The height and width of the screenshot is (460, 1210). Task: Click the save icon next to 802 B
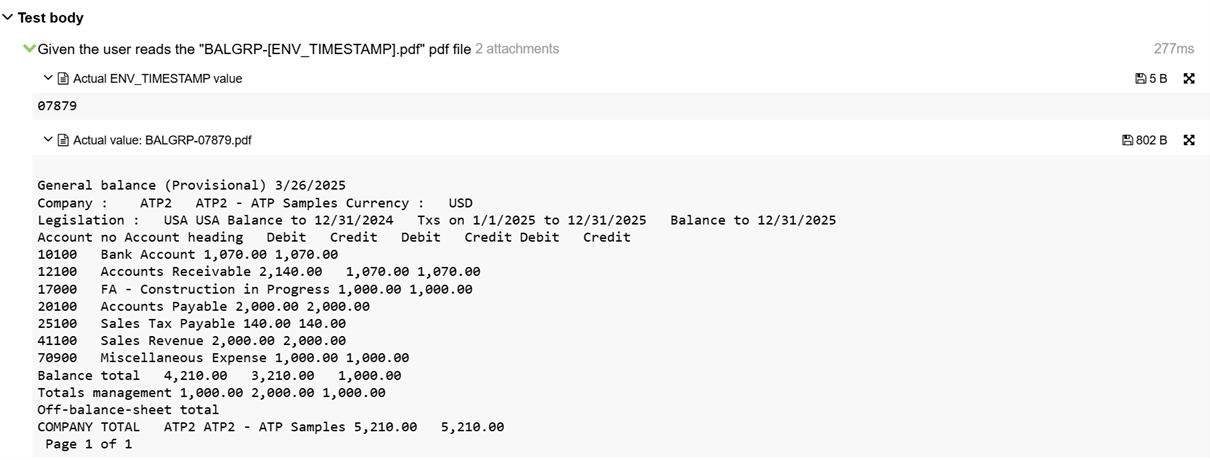pos(1128,140)
